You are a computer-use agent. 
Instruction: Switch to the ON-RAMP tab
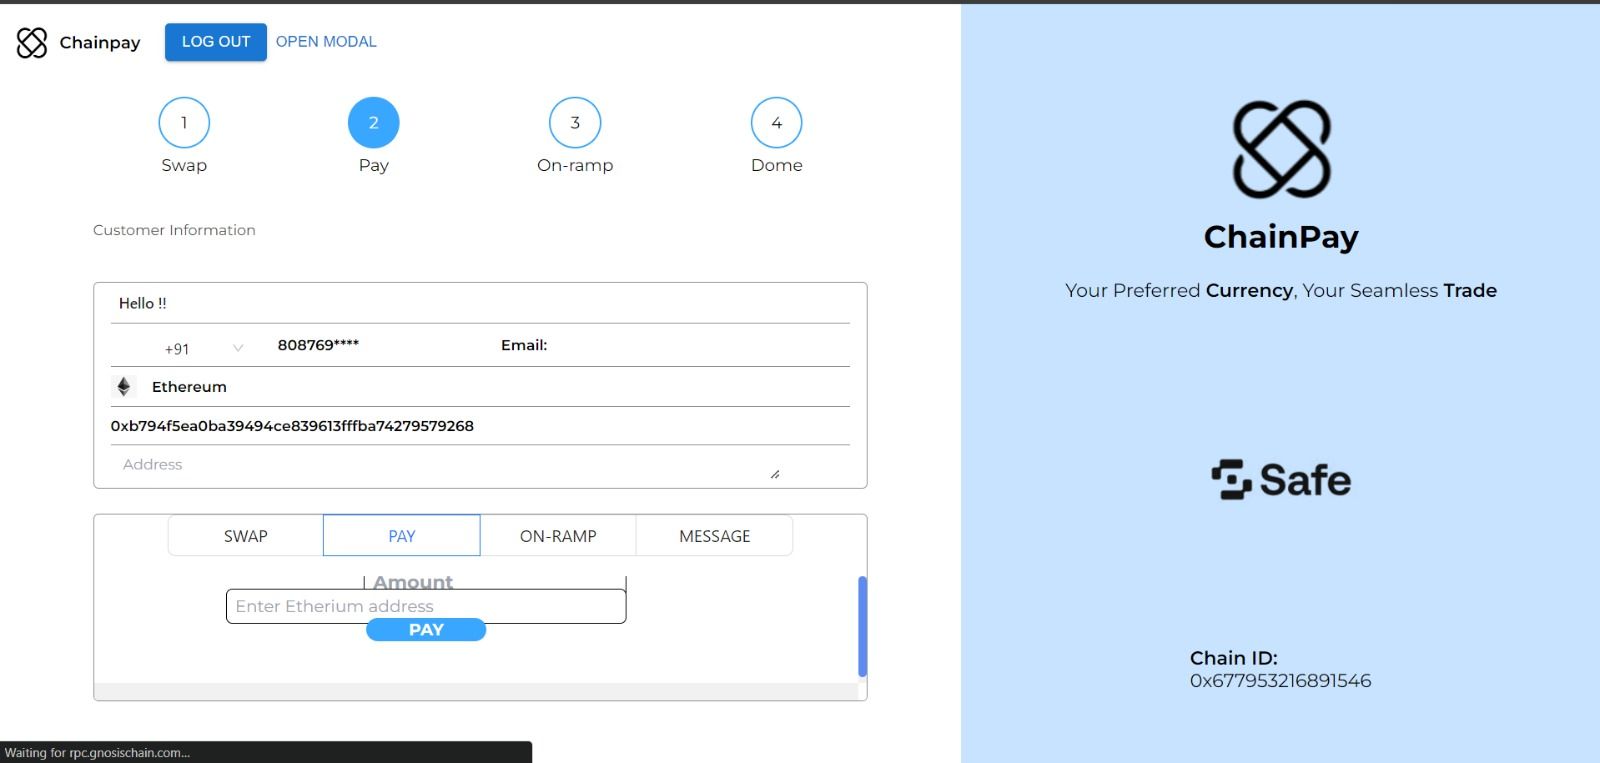(x=558, y=536)
